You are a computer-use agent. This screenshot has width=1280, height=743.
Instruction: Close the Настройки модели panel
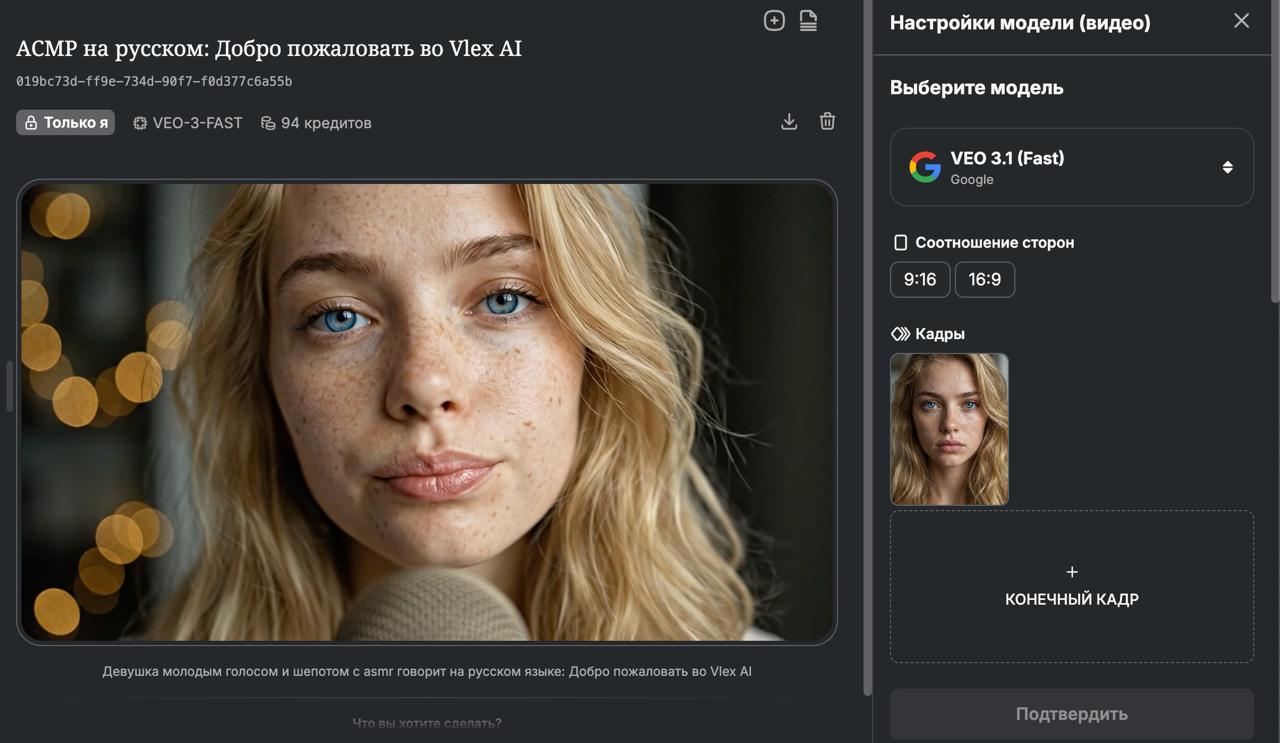[1241, 20]
